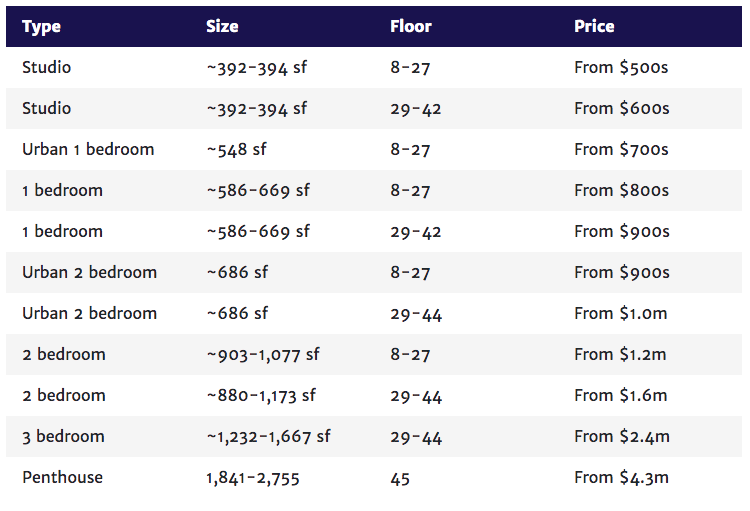Viewport: 750px width, 511px height.
Task: Select the Urban 1 bedroom cell
Action: click(x=88, y=149)
